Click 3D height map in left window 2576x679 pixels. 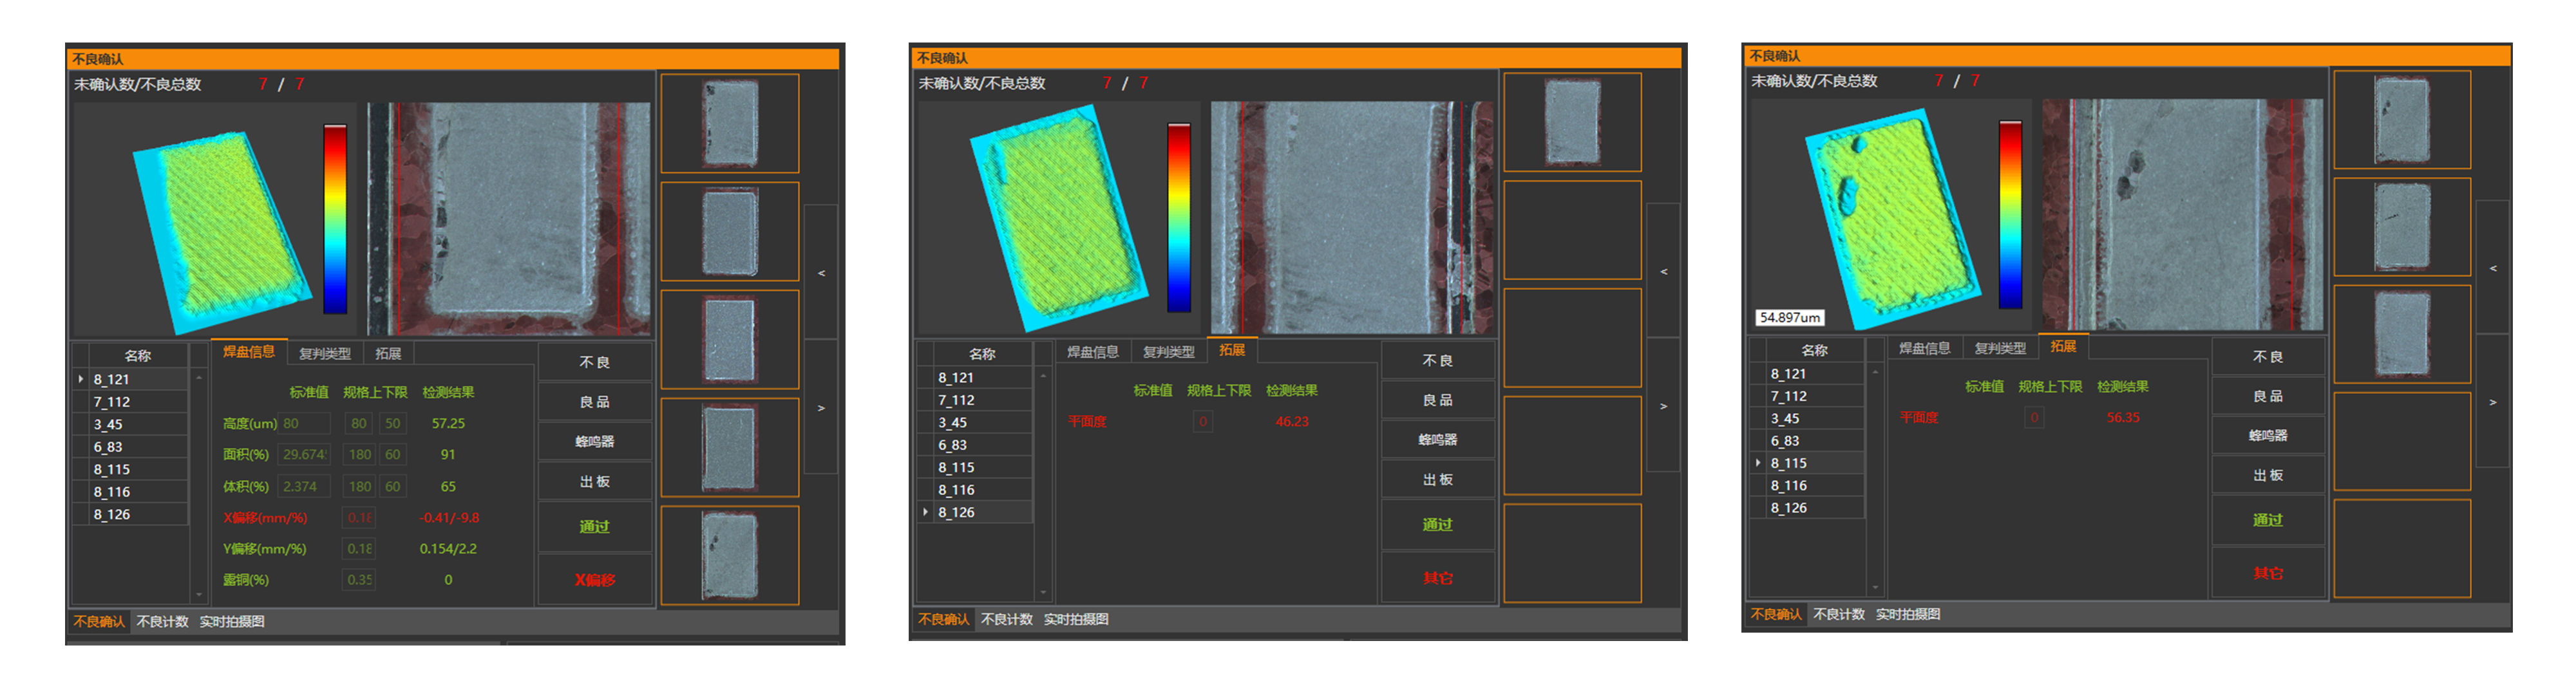[222, 232]
